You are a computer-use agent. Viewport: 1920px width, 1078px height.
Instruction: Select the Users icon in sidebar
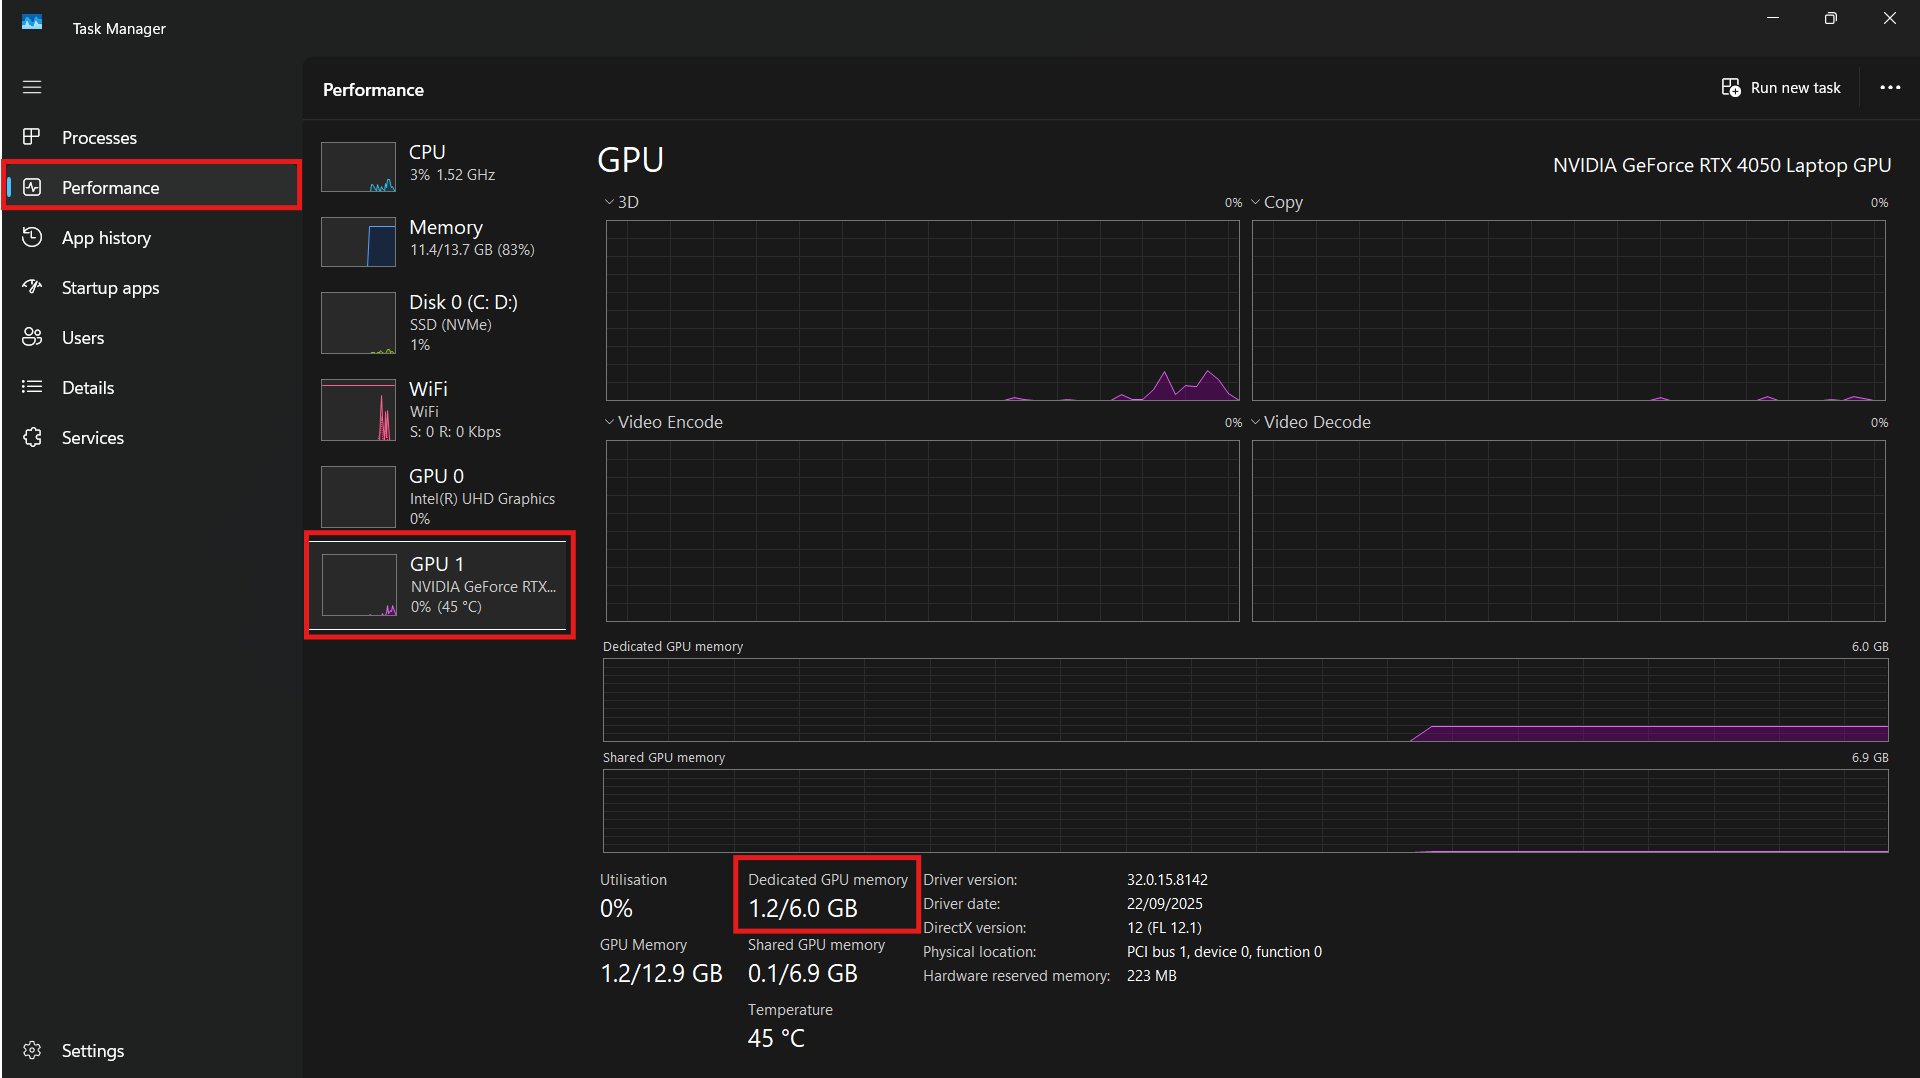pyautogui.click(x=32, y=337)
